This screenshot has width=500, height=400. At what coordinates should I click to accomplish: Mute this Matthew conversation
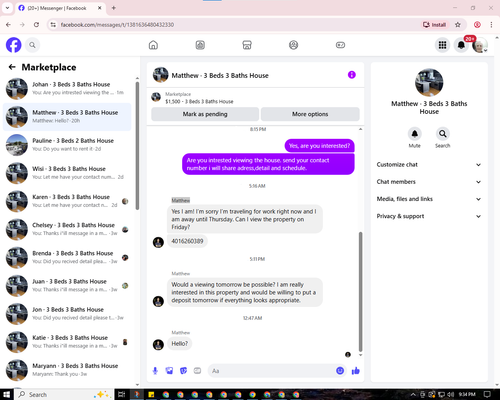click(415, 134)
